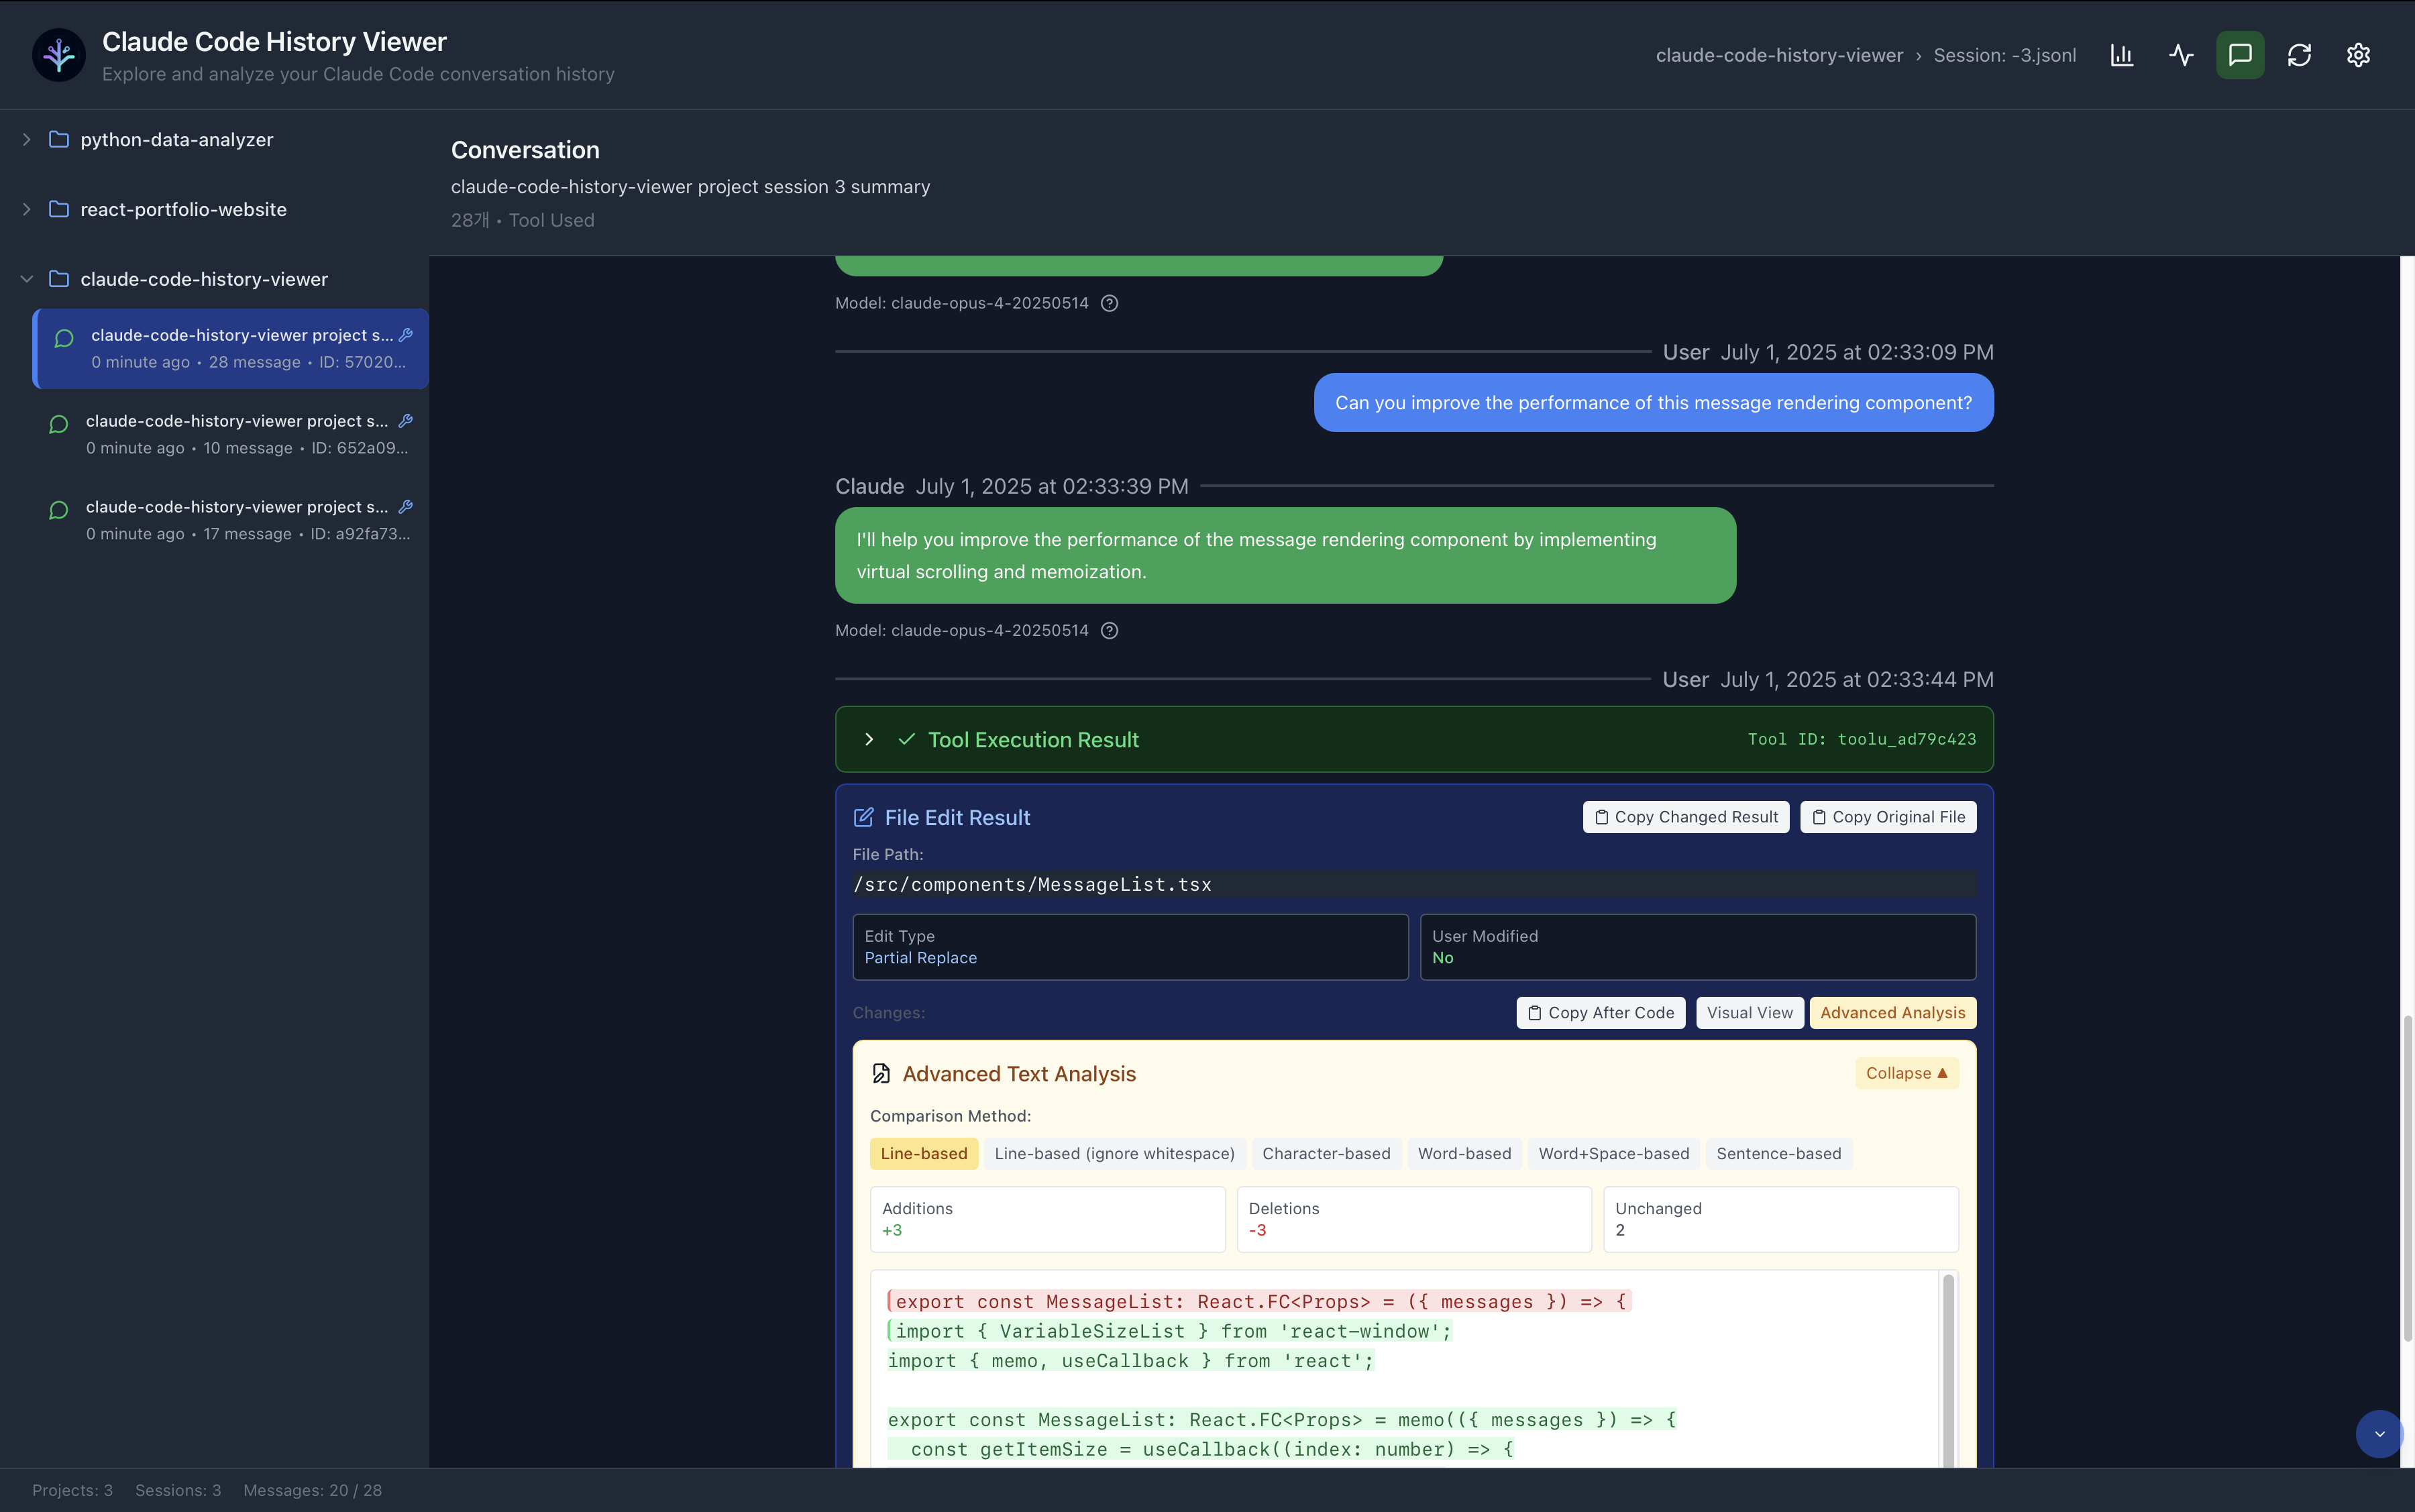Click the wrench icon on the 17 message session
Image resolution: width=2415 pixels, height=1512 pixels.
tap(406, 507)
